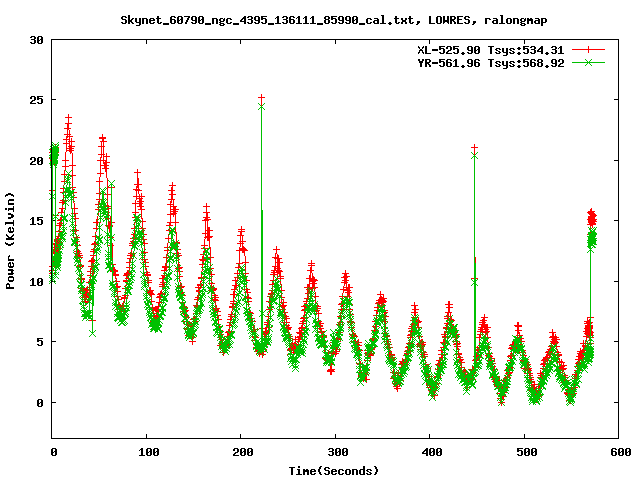640x480 pixels.
Task: Click the green YR legend line sample
Action: click(x=588, y=62)
